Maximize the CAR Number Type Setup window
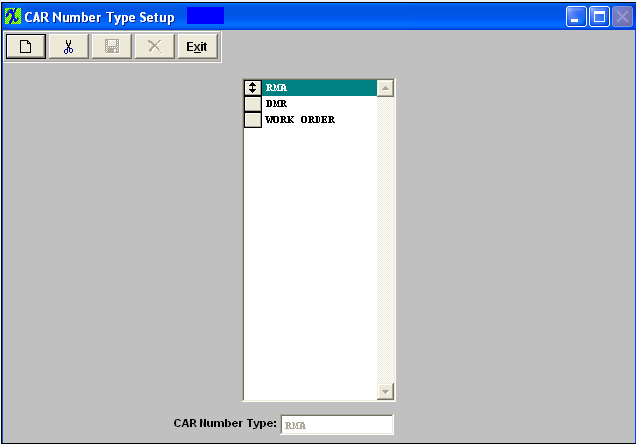Image resolution: width=636 pixels, height=444 pixels. tap(599, 17)
